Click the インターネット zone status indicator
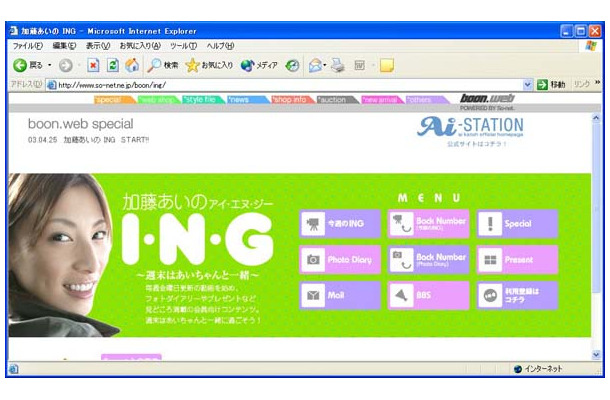The width and height of the screenshot is (610, 400). tap(538, 369)
